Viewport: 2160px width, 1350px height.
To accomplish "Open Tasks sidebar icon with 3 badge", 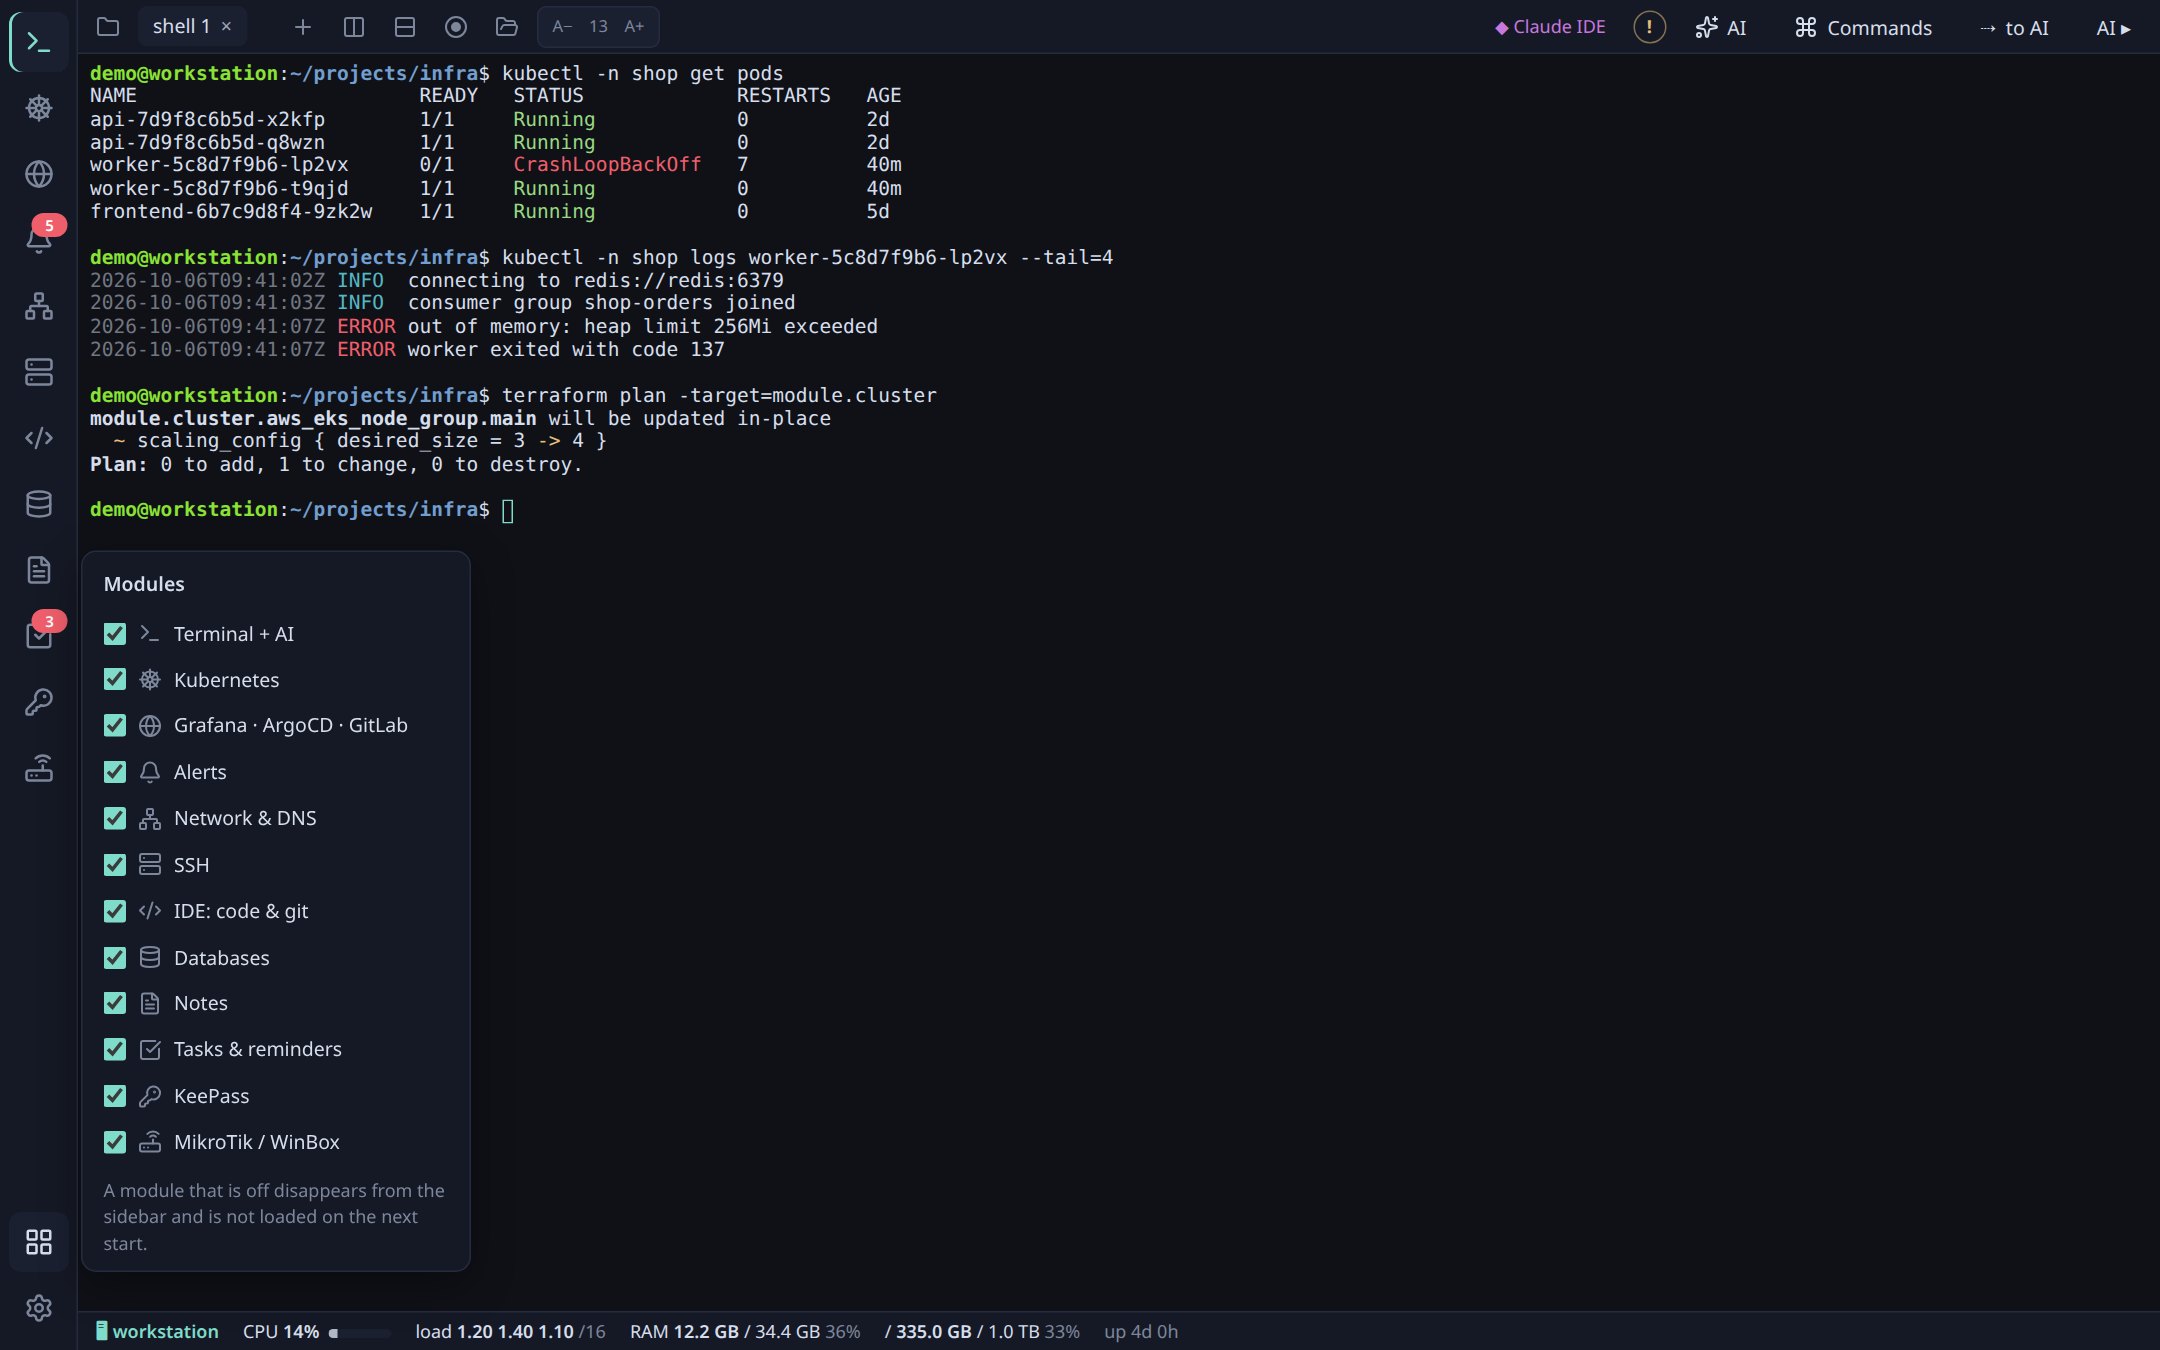I will pyautogui.click(x=38, y=636).
